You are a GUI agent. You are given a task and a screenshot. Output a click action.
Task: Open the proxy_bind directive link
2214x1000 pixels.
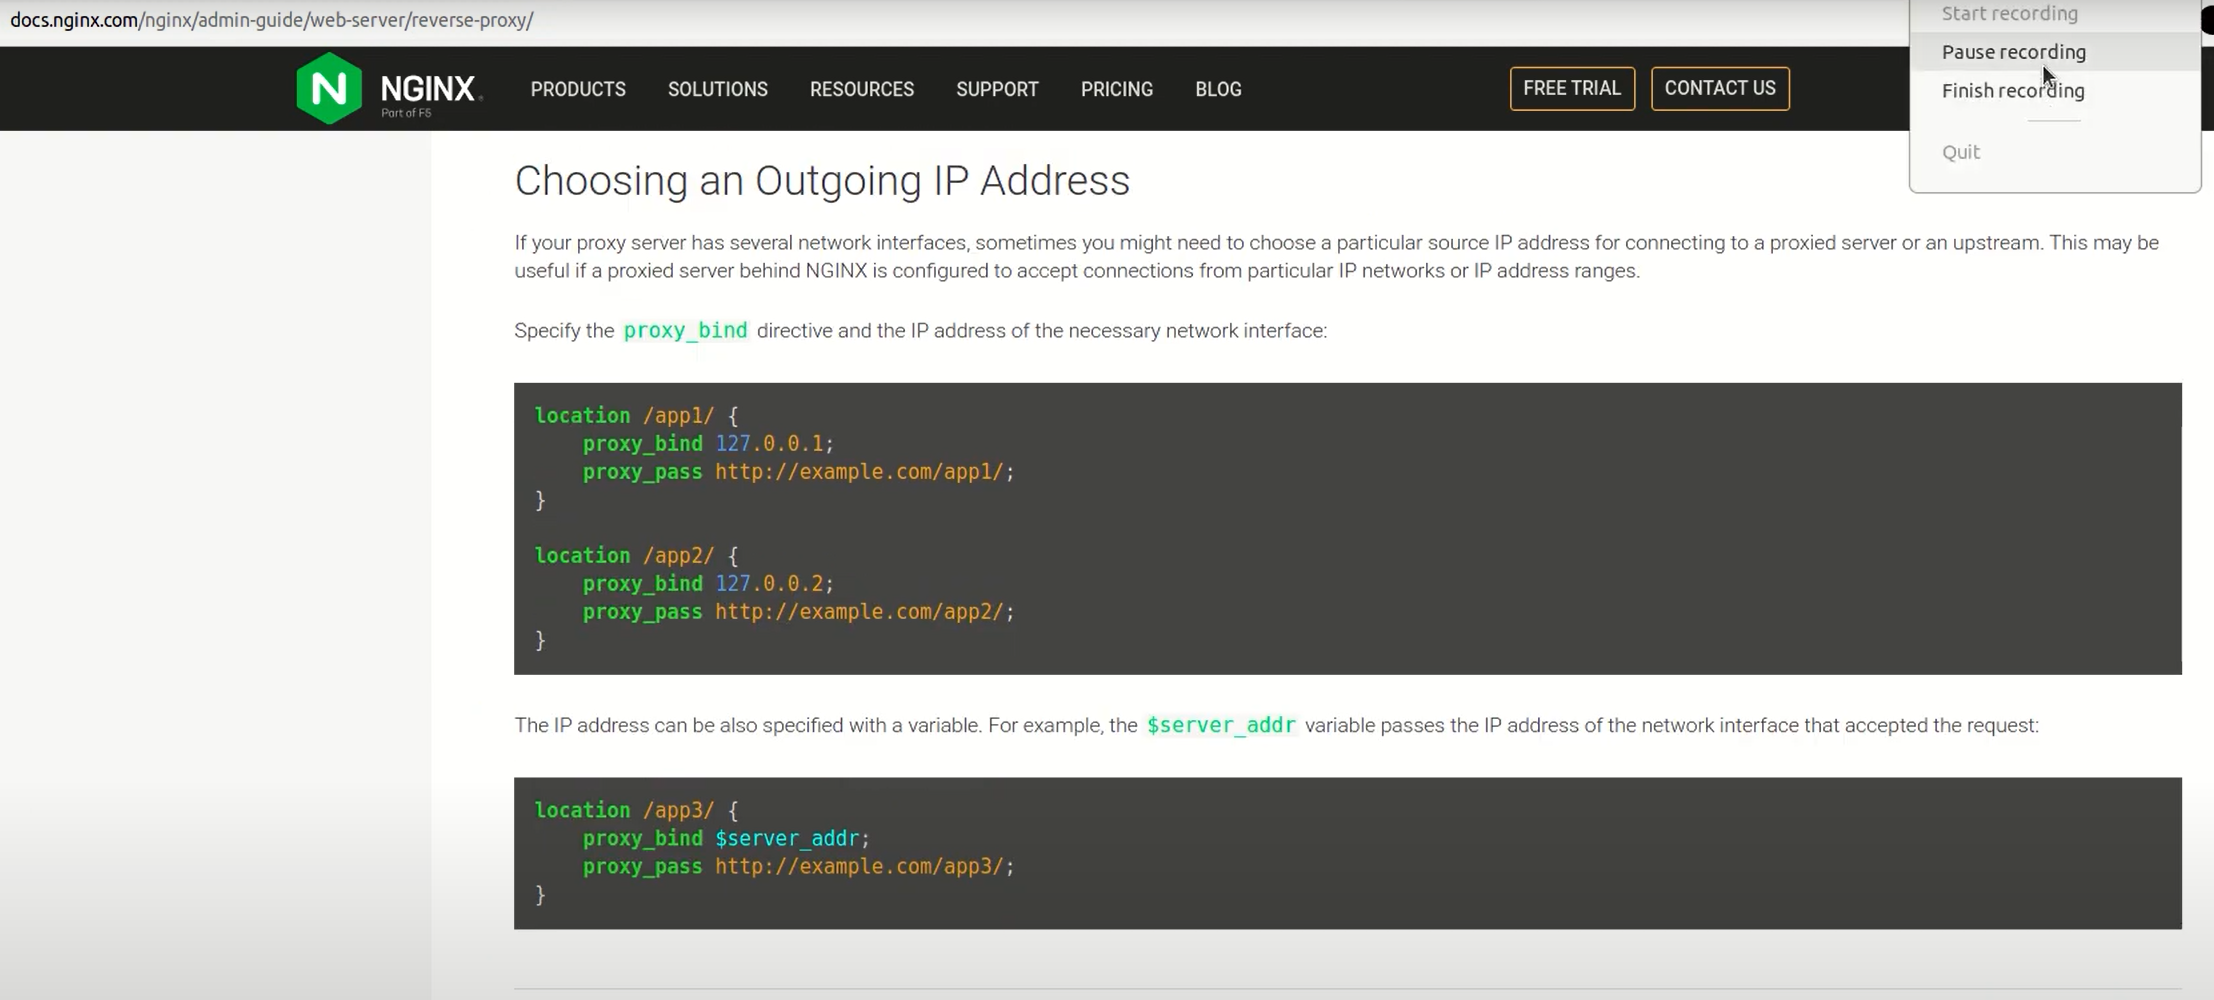point(685,331)
